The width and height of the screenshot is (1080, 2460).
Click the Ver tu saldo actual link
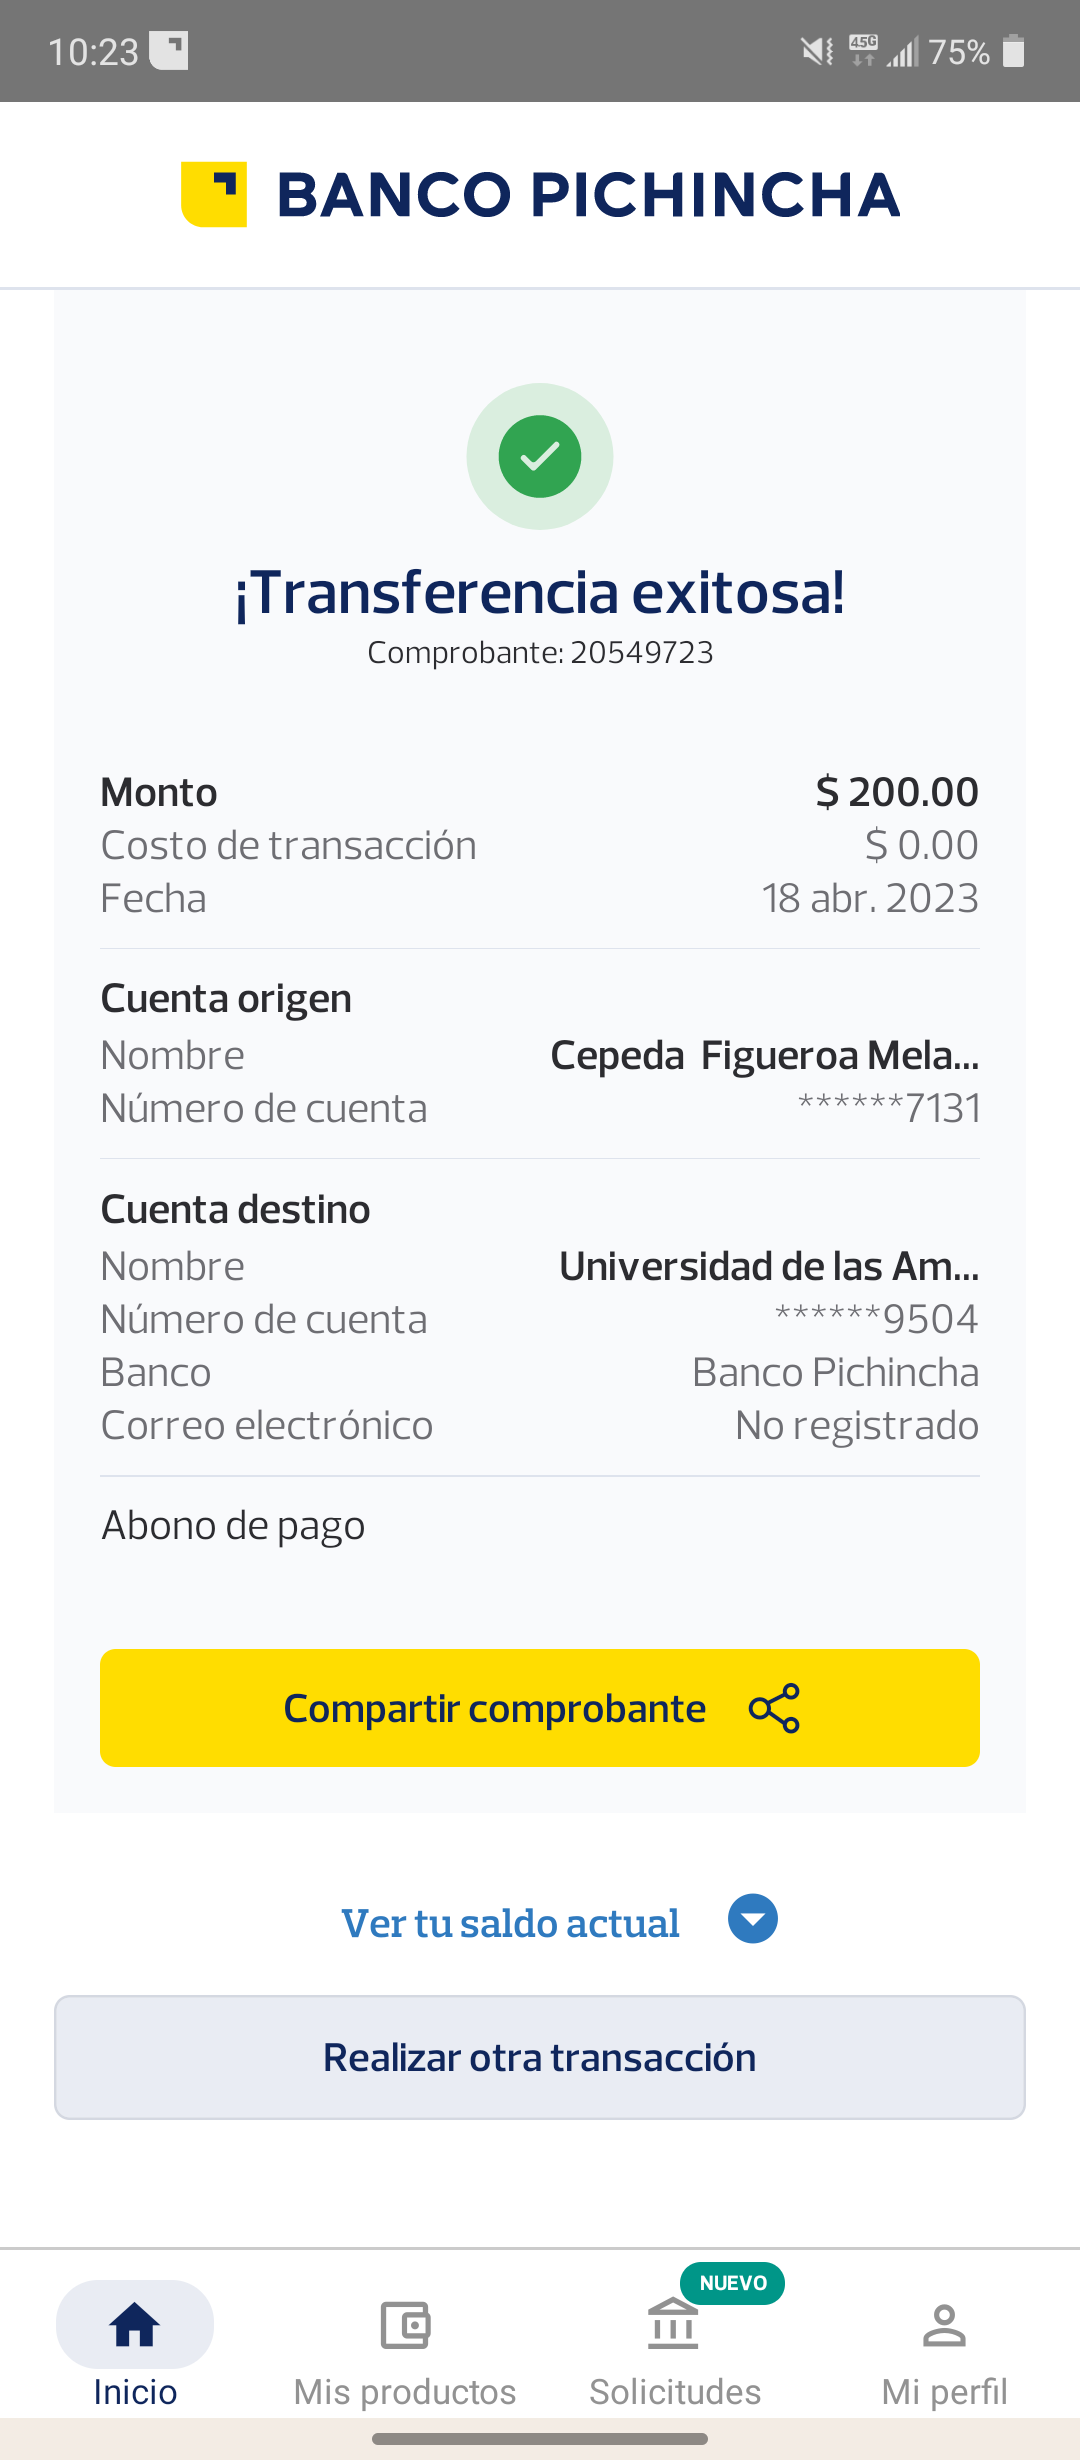[x=510, y=1923]
